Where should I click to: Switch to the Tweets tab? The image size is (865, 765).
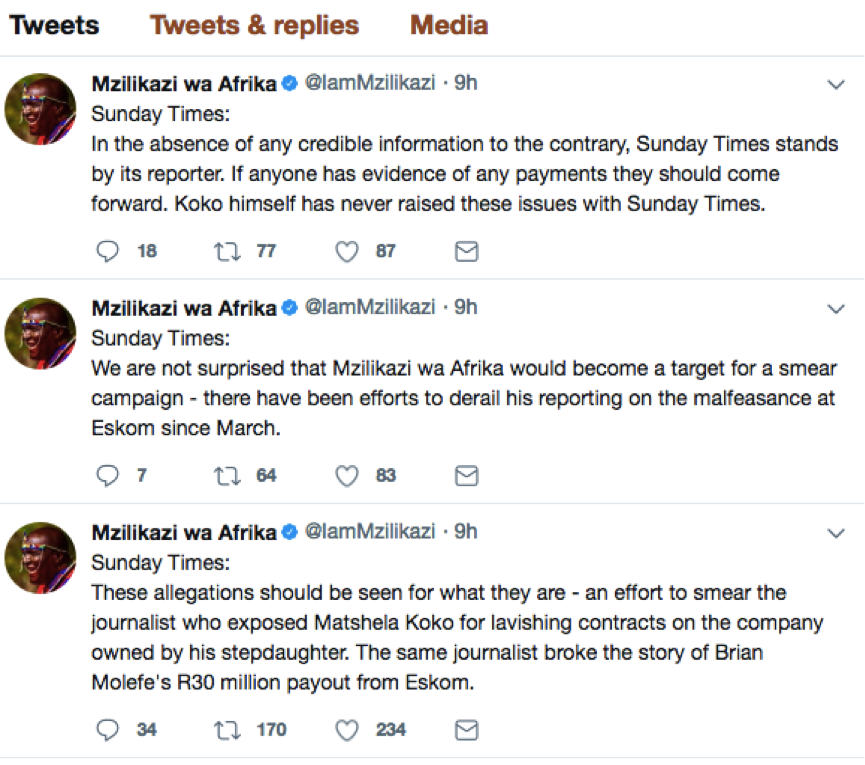click(x=54, y=26)
